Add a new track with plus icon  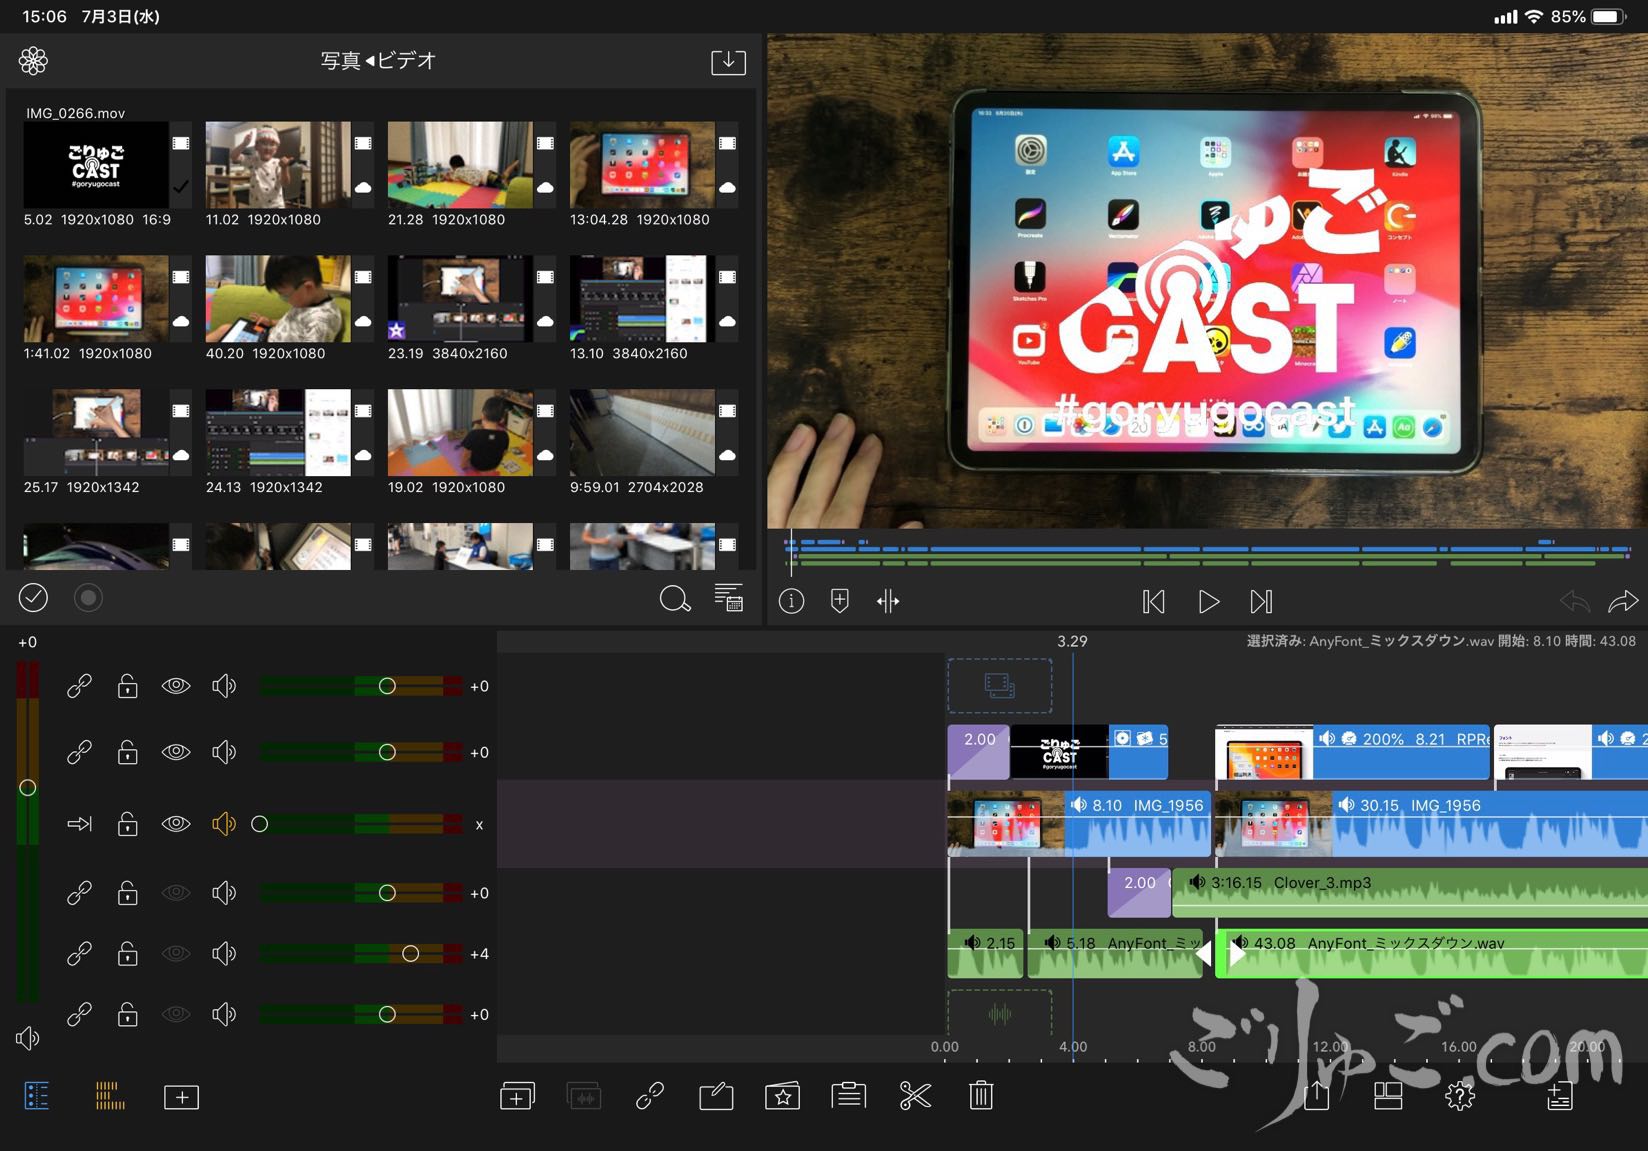point(181,1097)
